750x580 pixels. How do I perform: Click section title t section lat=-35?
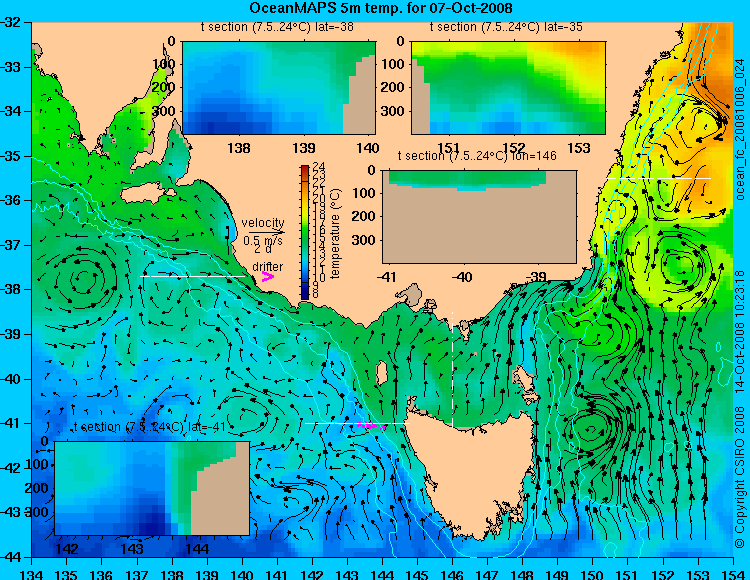[x=506, y=27]
